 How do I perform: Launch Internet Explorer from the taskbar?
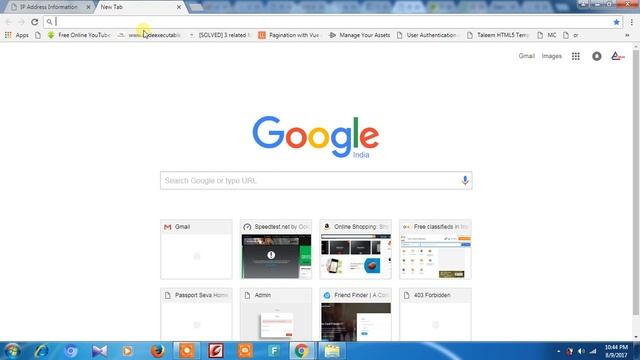[42, 351]
